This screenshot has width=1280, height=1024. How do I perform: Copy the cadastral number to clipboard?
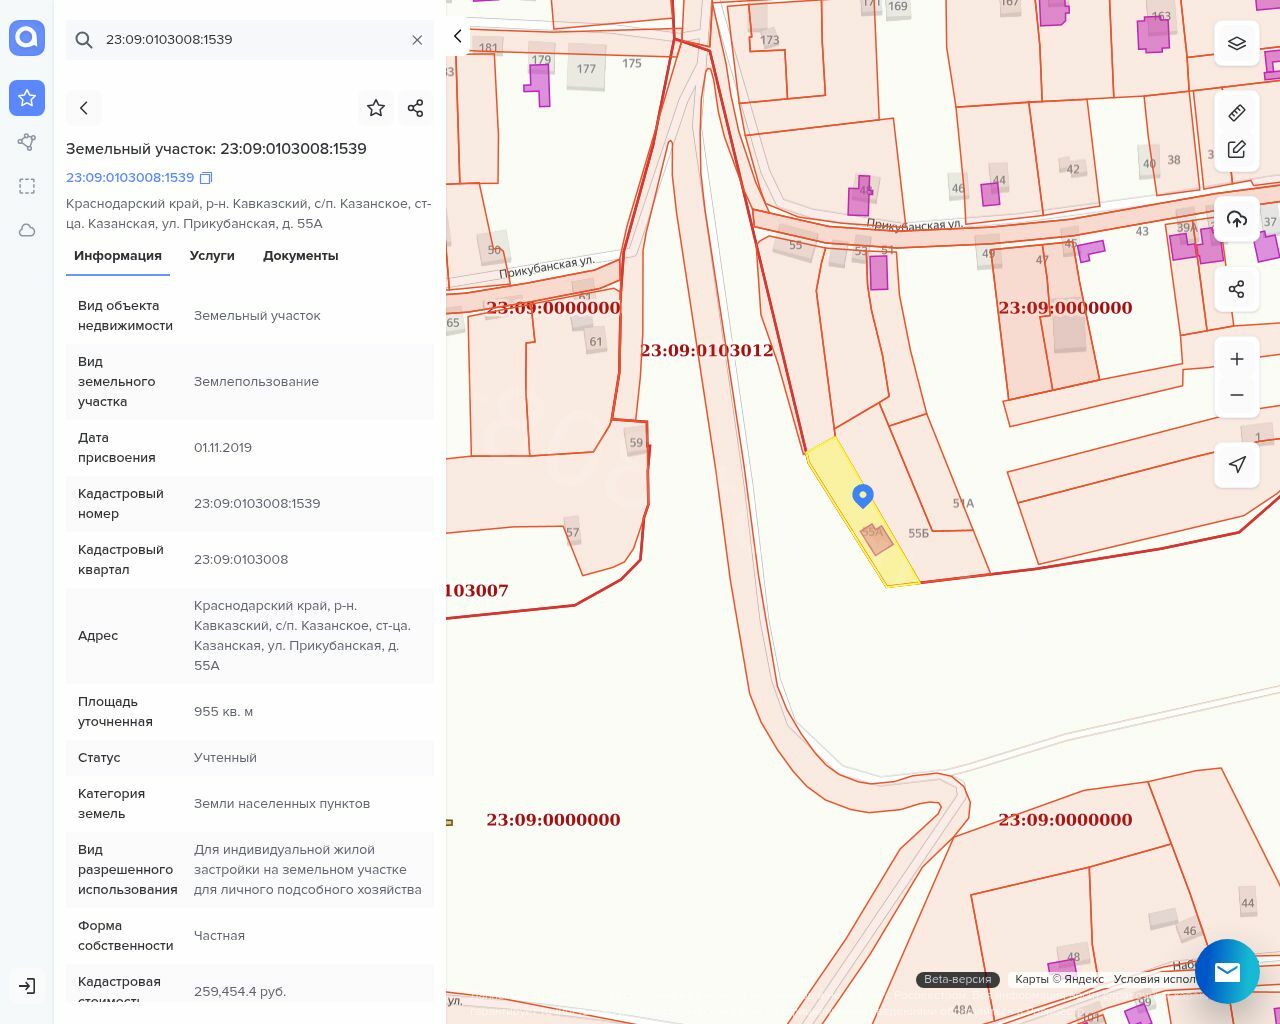[206, 178]
